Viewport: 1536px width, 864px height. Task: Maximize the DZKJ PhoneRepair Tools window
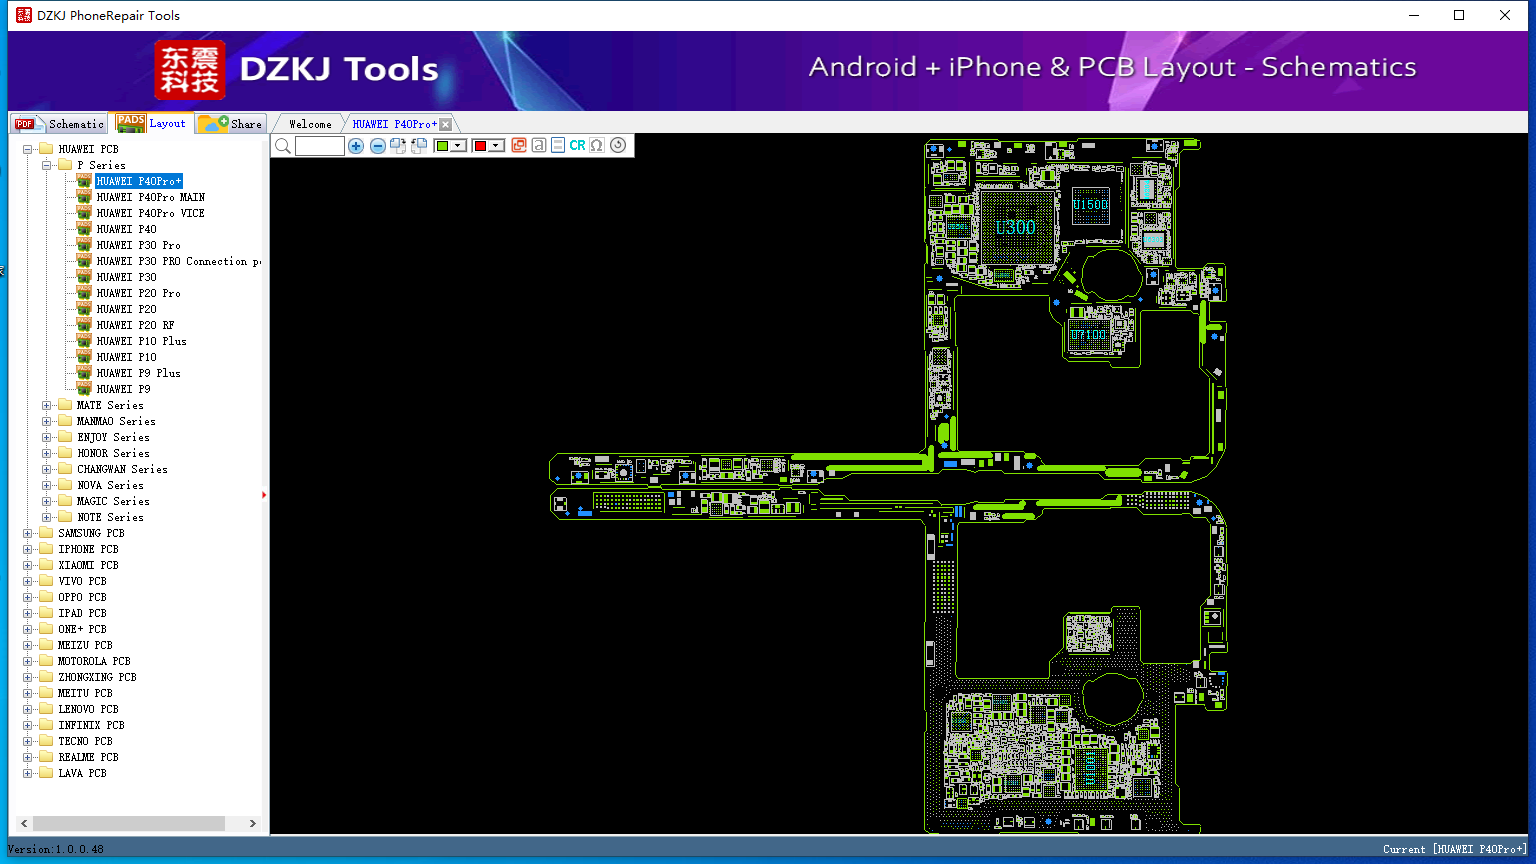pyautogui.click(x=1459, y=15)
